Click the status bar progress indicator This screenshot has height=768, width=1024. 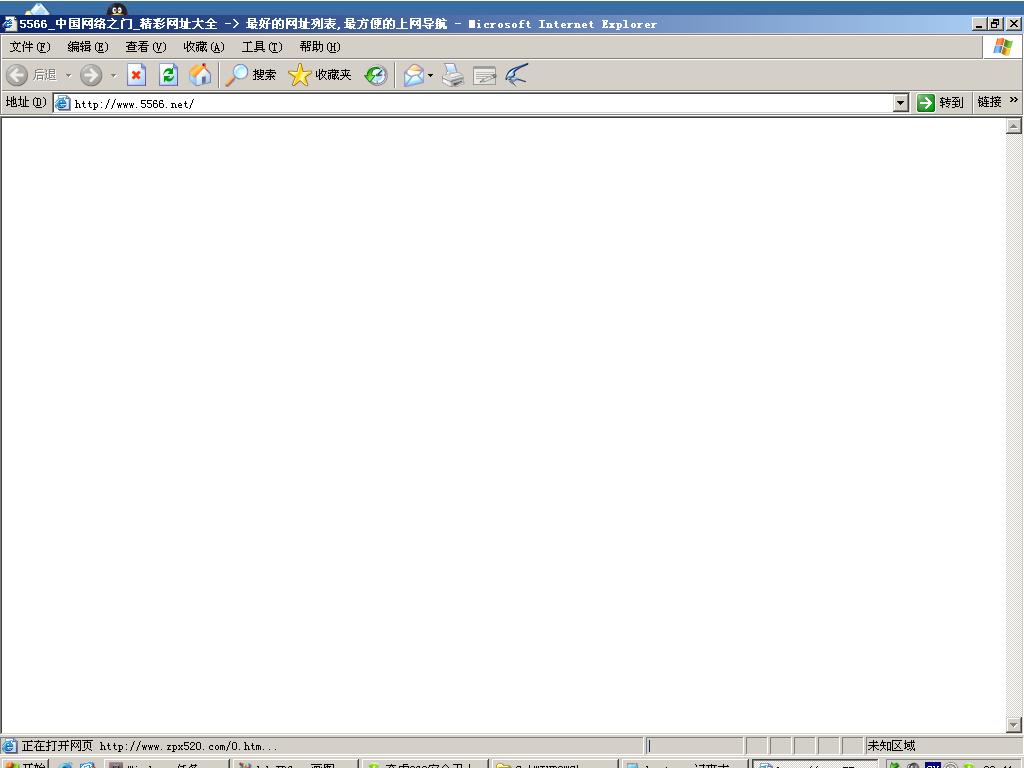(x=695, y=746)
